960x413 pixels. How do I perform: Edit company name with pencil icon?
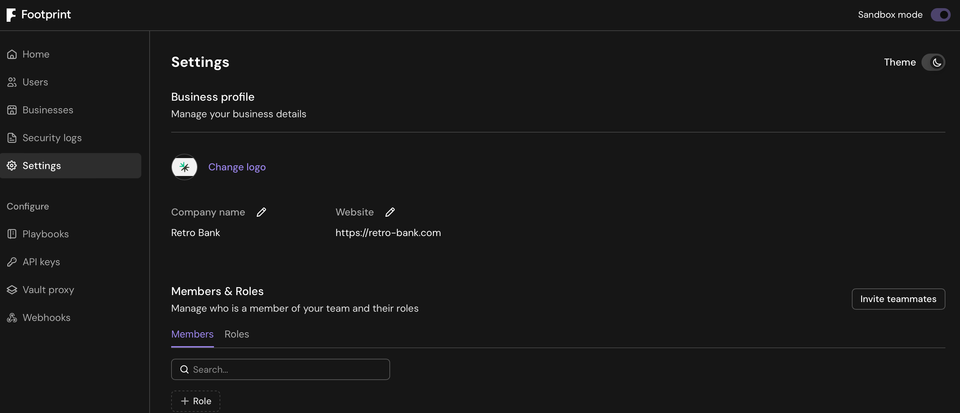click(261, 212)
